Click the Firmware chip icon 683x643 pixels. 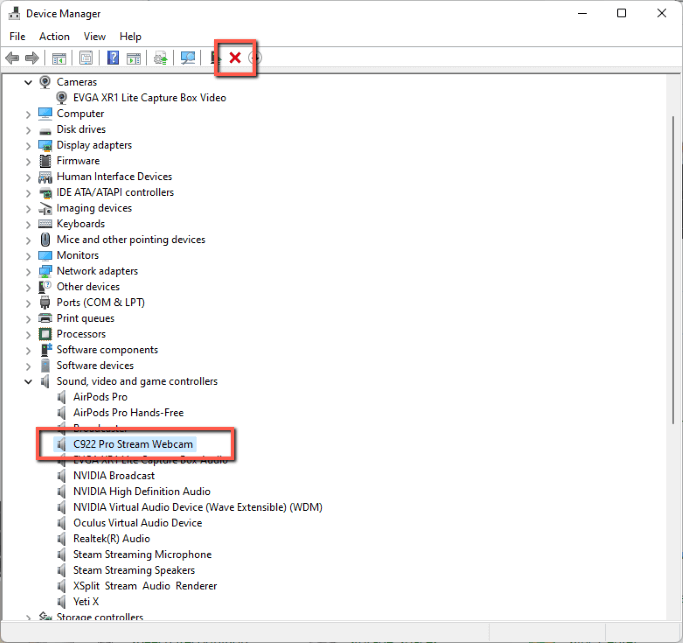coord(45,161)
